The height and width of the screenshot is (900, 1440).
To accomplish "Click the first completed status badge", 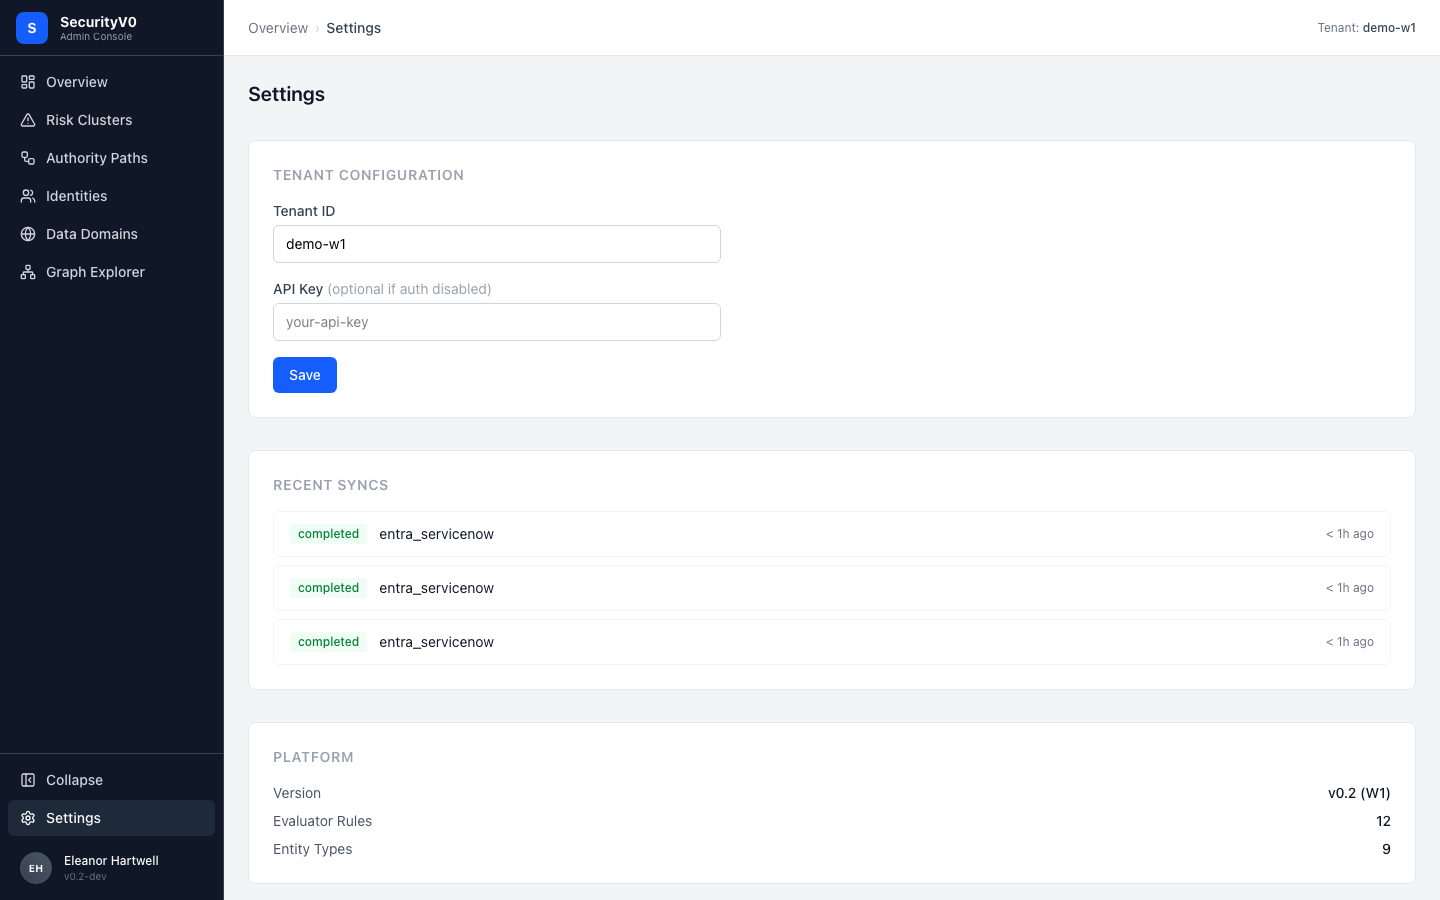I will tap(328, 534).
